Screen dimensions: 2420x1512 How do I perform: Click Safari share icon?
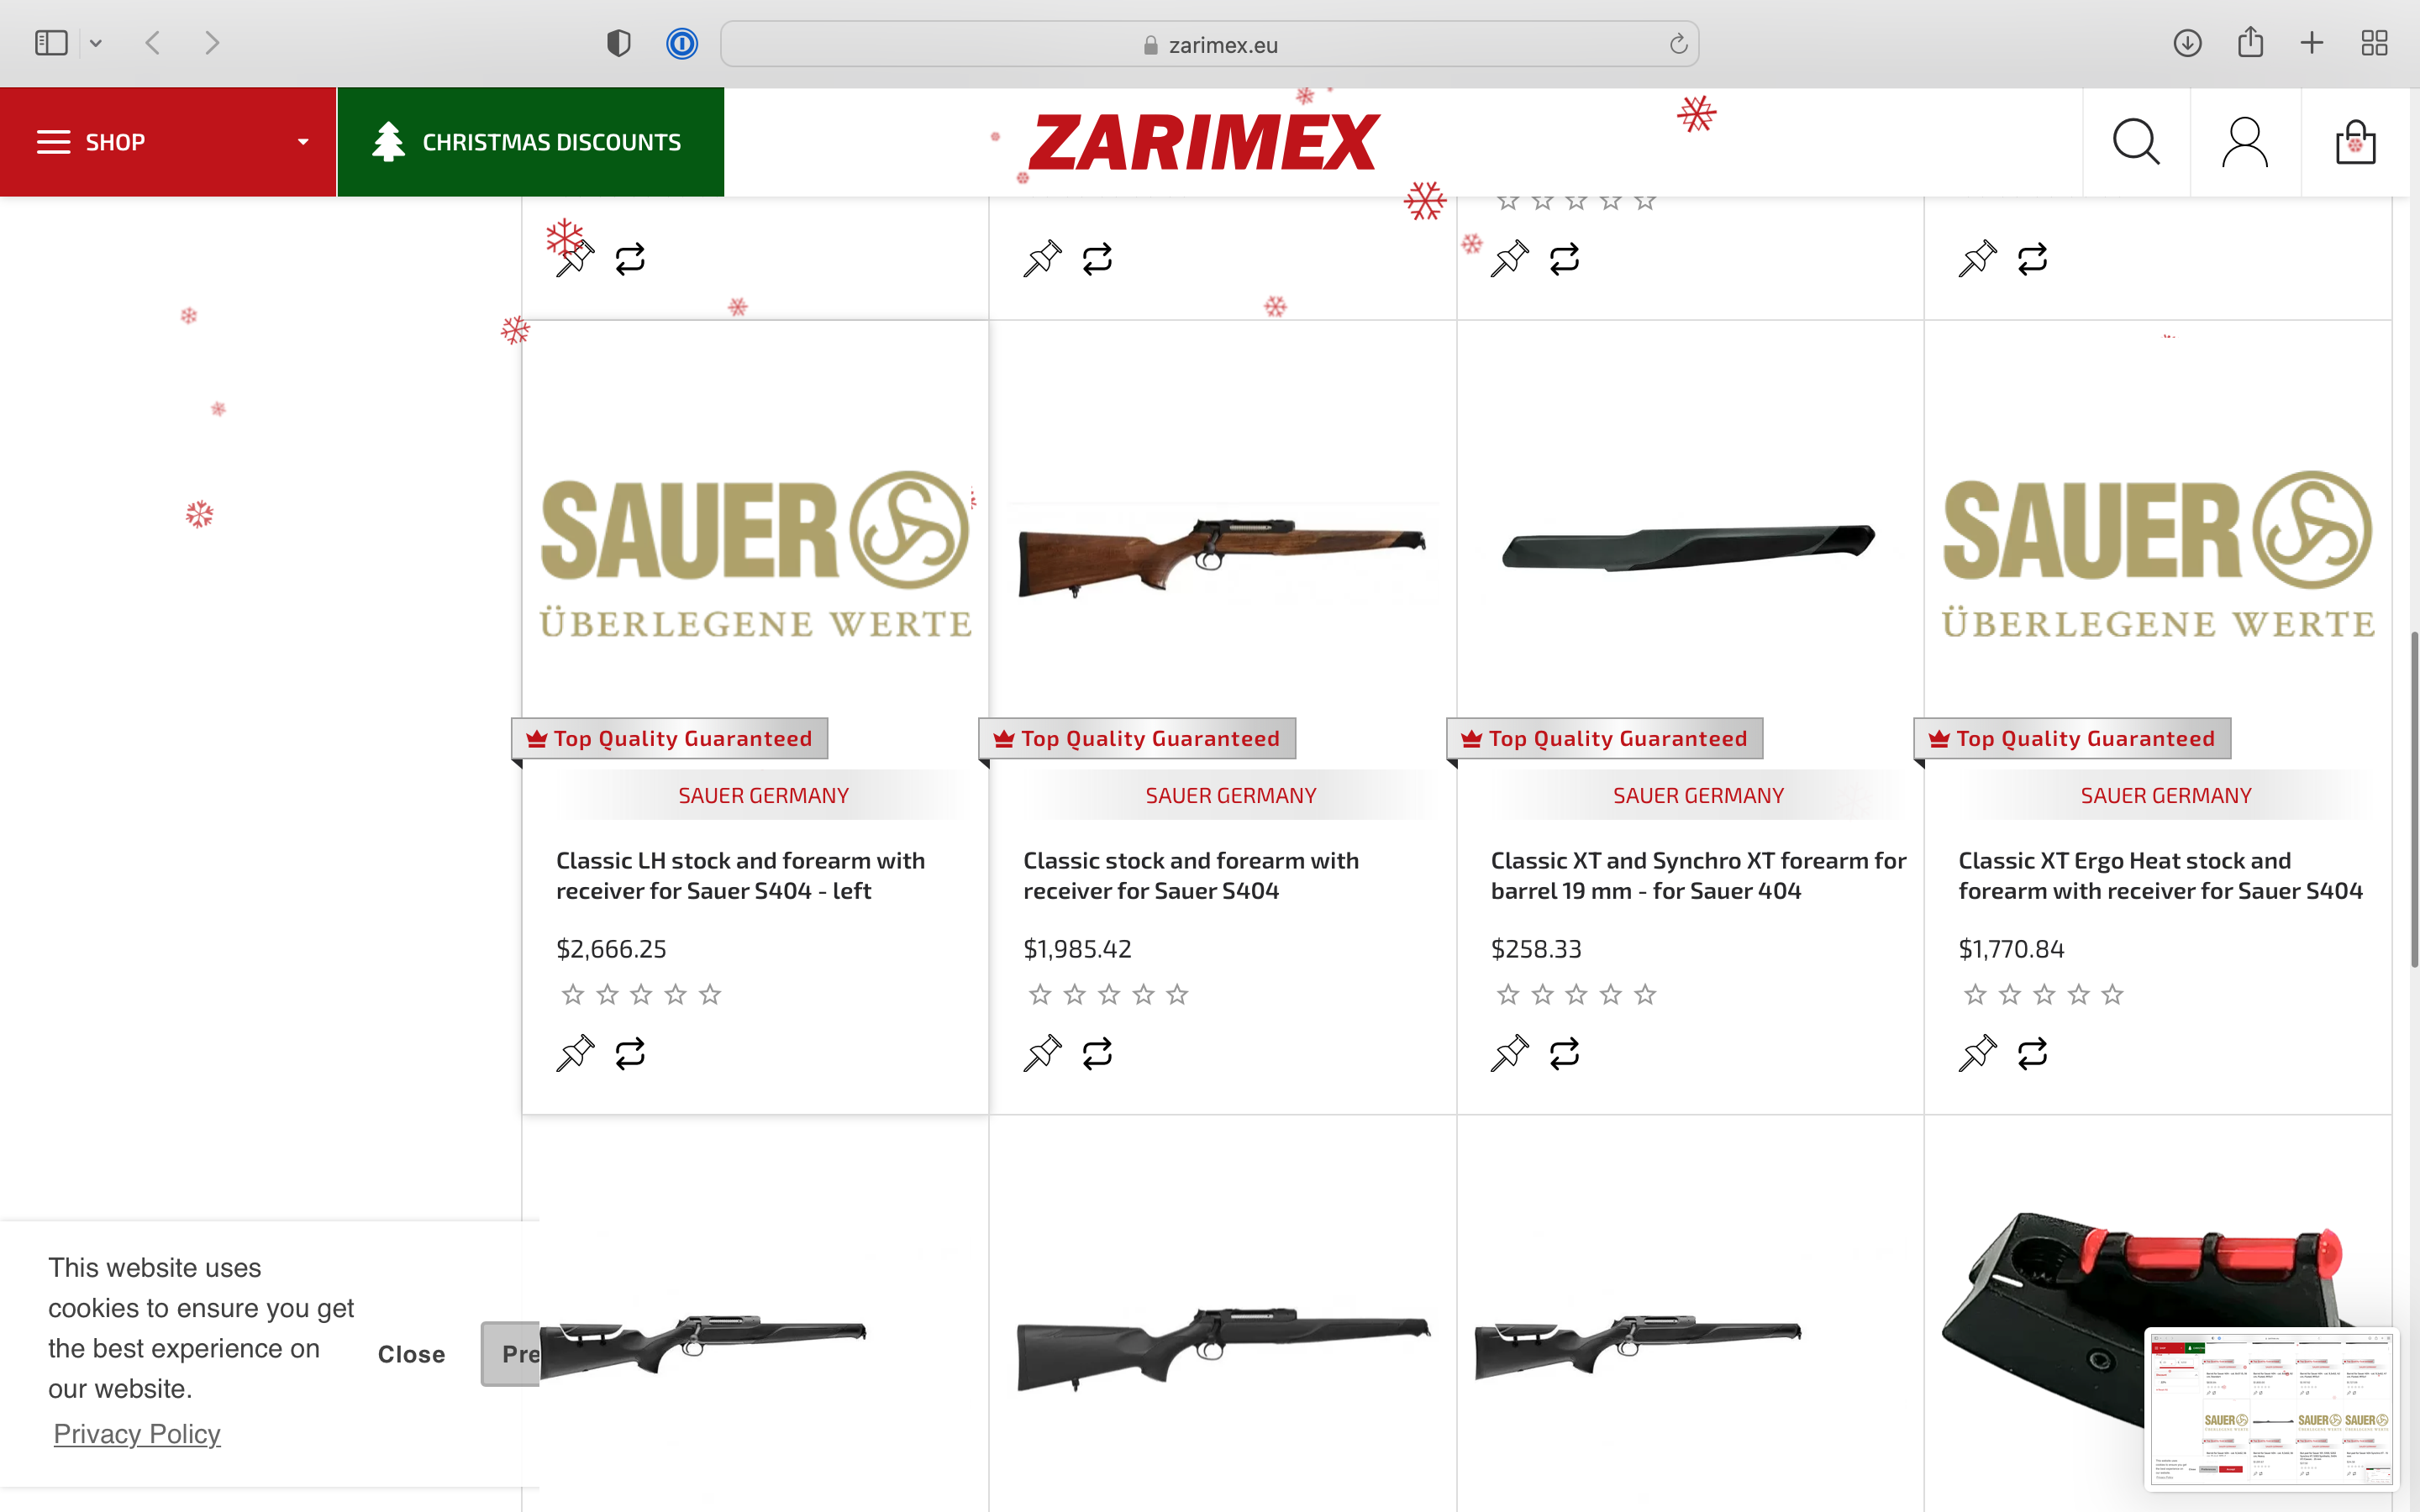click(x=2250, y=43)
